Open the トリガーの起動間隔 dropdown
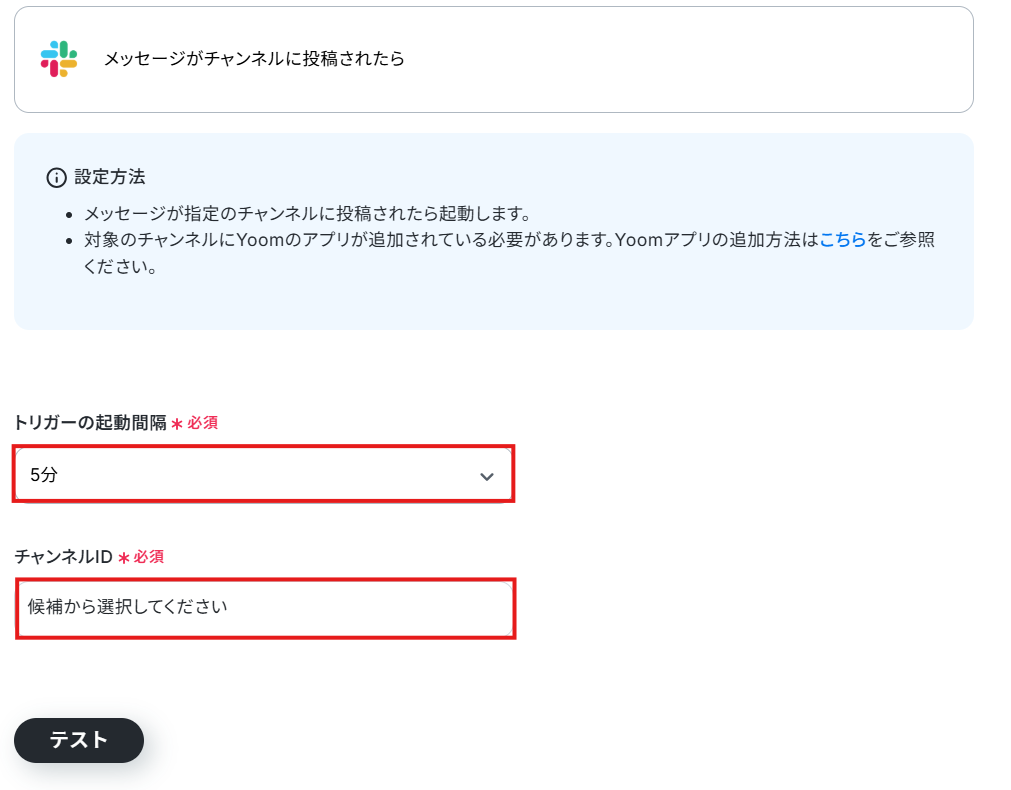 click(264, 474)
